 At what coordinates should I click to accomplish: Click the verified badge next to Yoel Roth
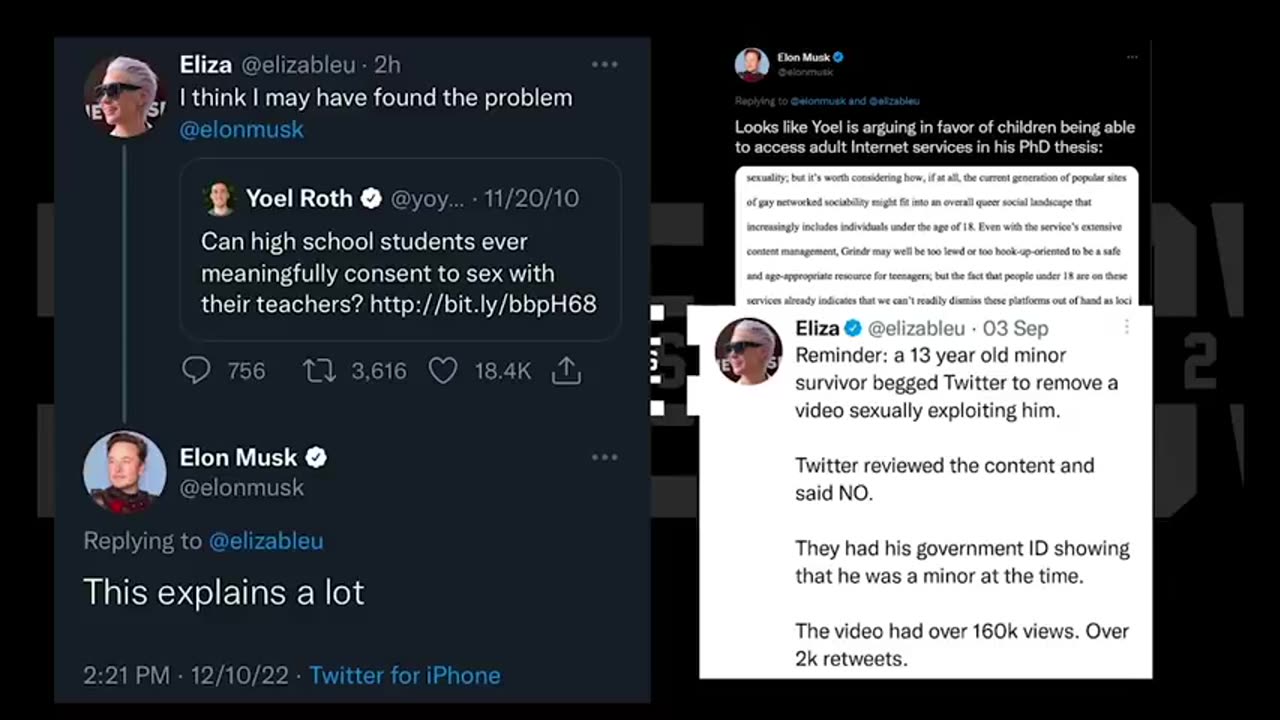[x=371, y=199]
